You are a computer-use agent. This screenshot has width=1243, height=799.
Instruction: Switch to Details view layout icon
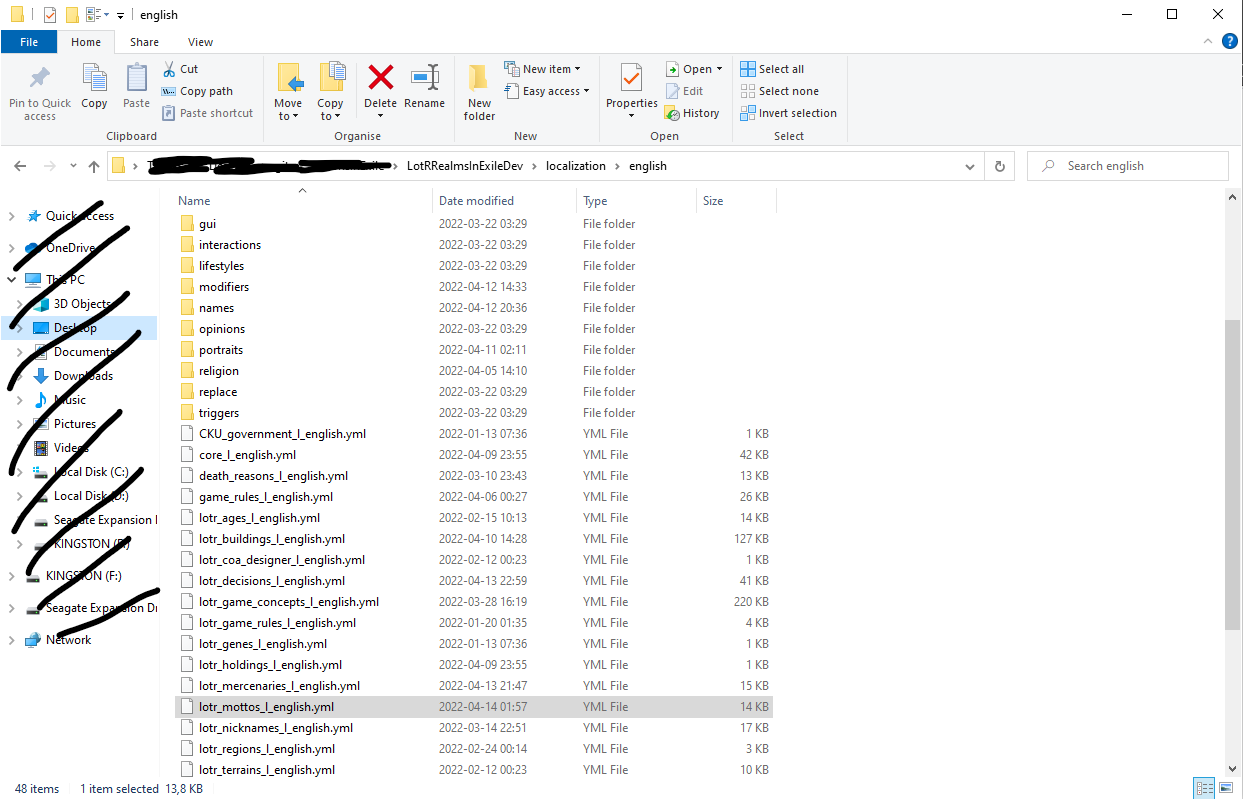(1204, 788)
